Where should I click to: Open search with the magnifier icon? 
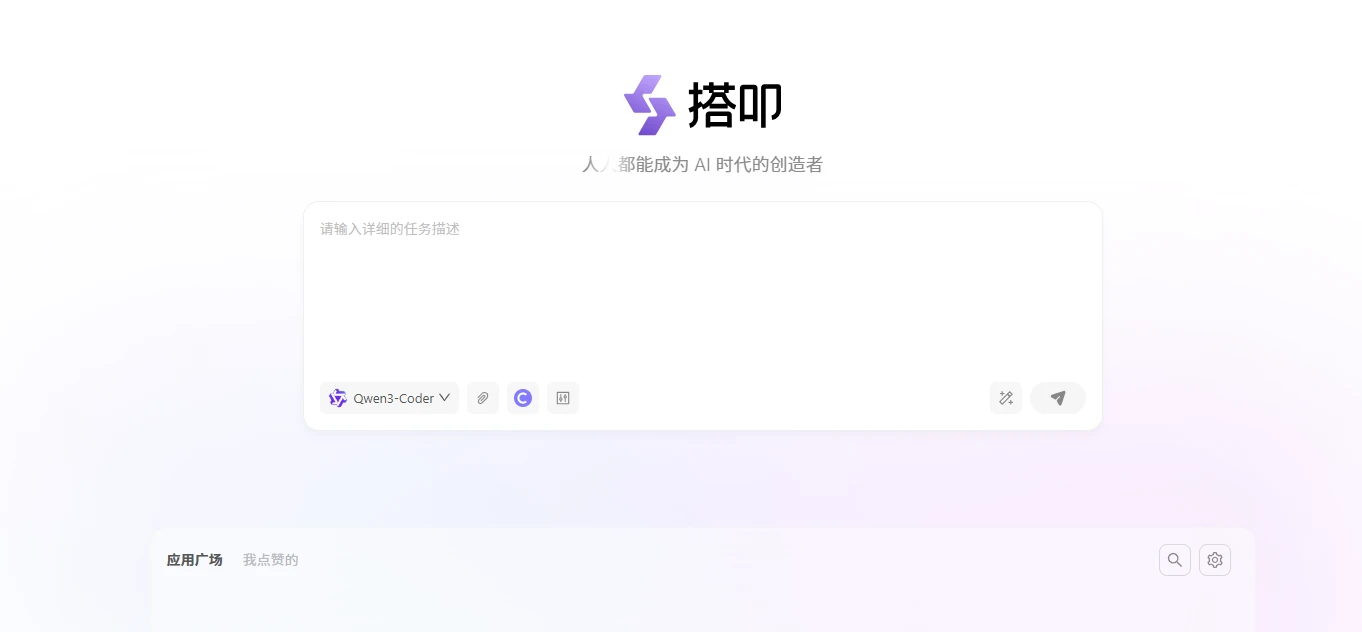[1175, 560]
